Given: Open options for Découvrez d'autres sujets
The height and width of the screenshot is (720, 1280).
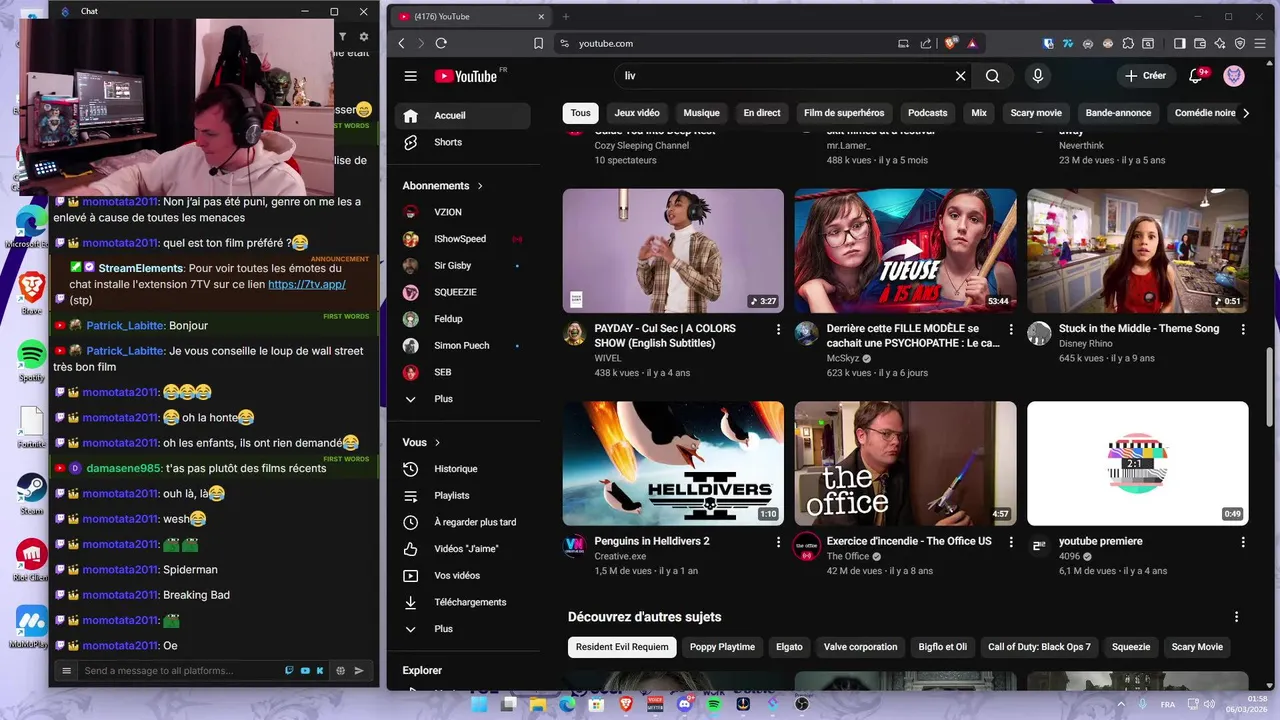Looking at the screenshot, I should tap(1236, 617).
